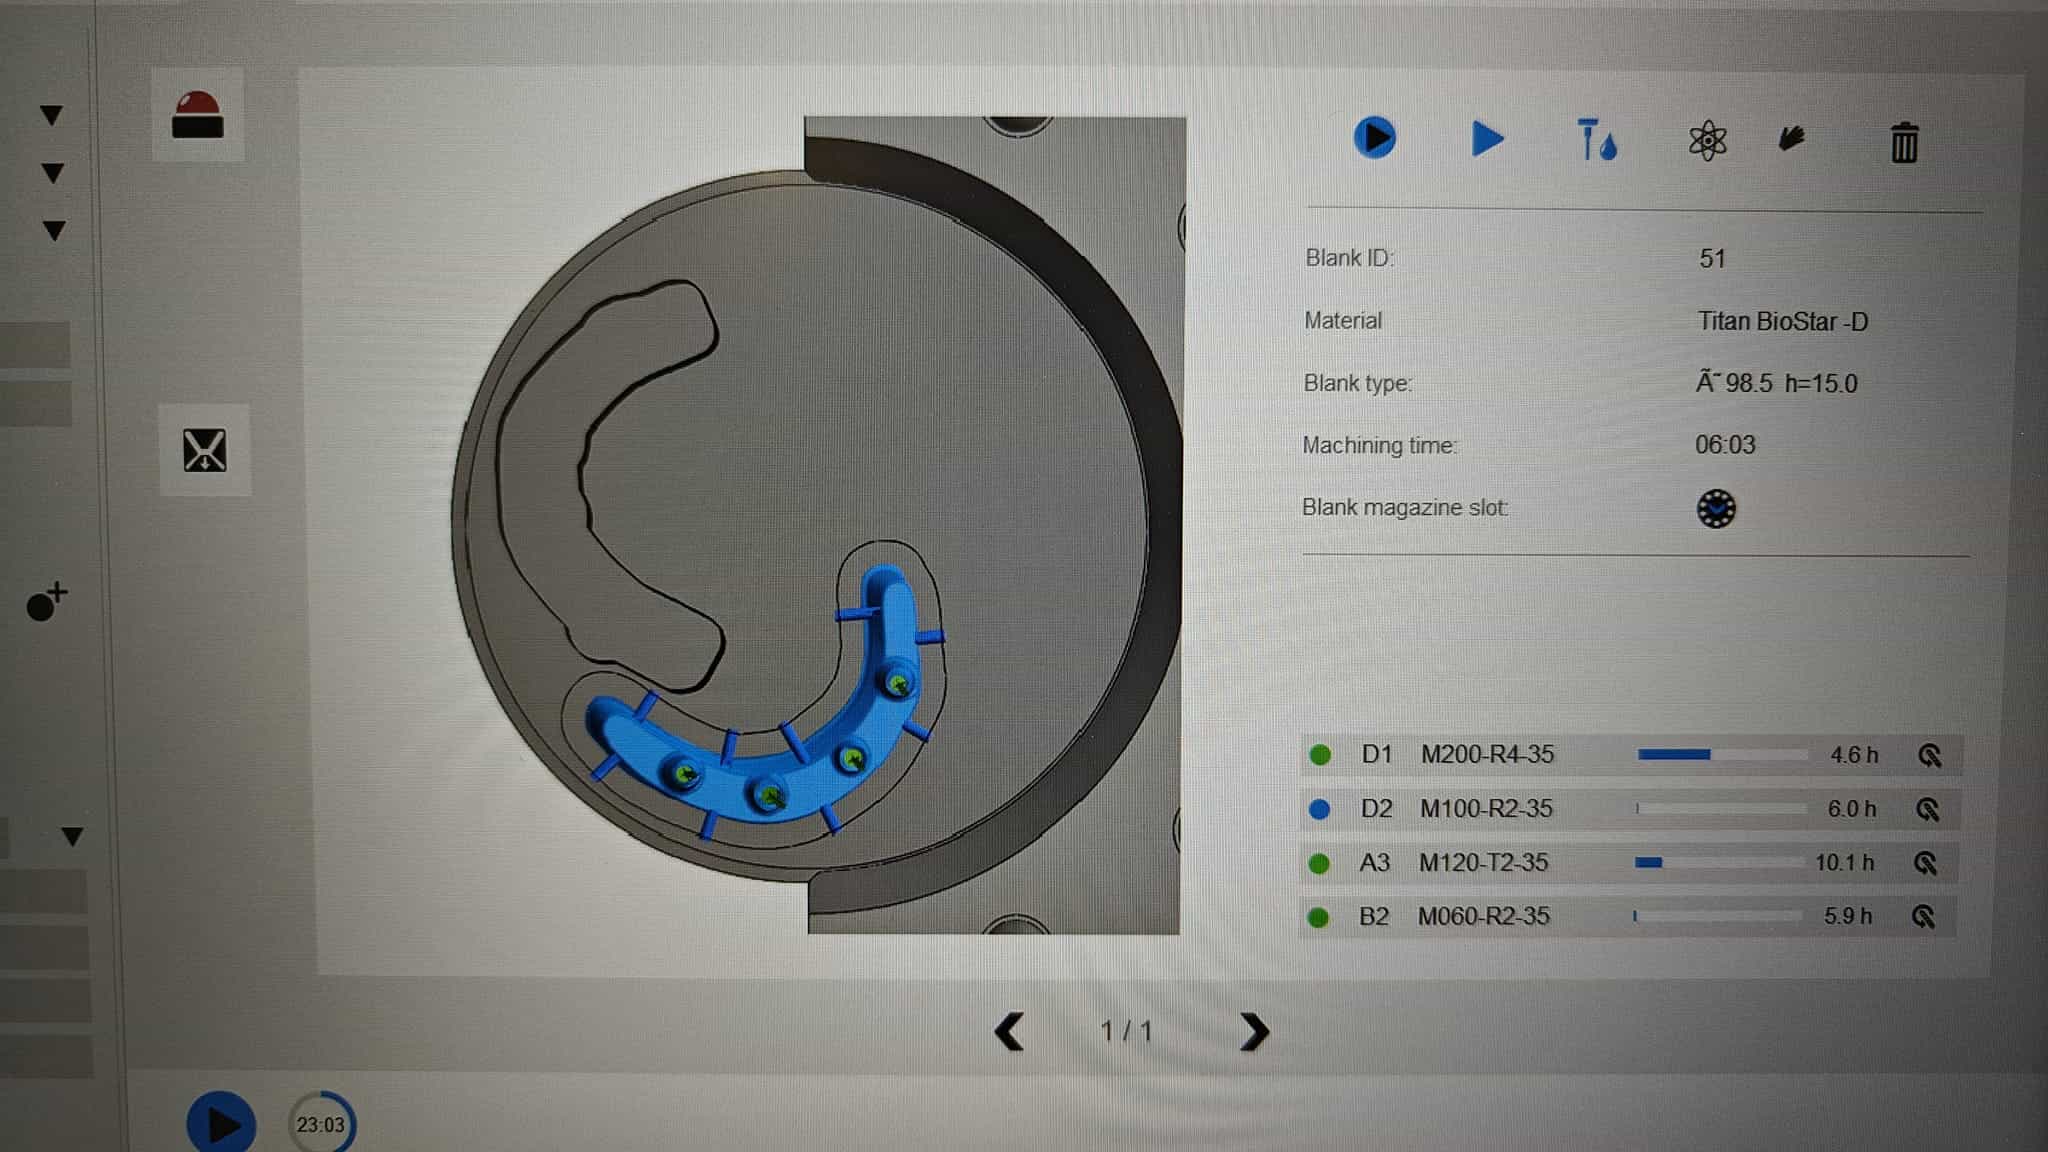Open the tool and coolant drop icon
2048x1152 pixels.
(x=1596, y=140)
